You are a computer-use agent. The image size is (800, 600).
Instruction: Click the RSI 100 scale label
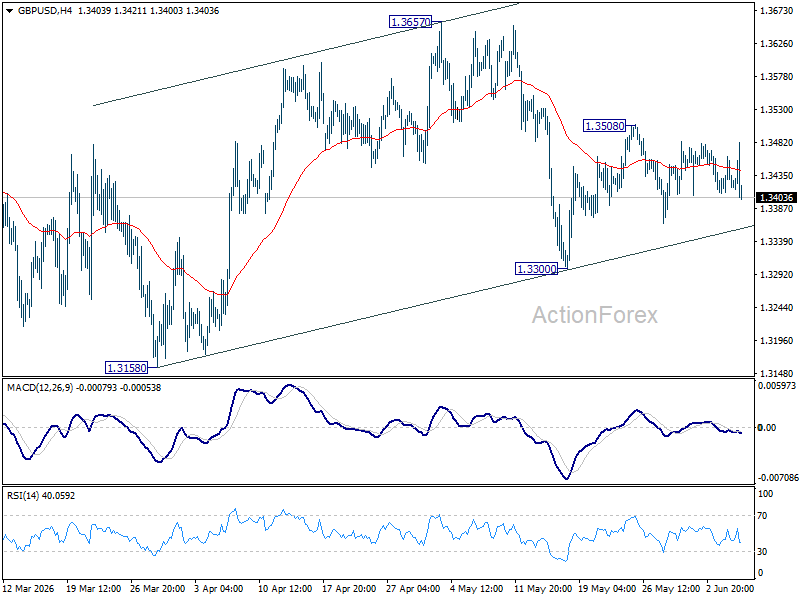tap(765, 493)
